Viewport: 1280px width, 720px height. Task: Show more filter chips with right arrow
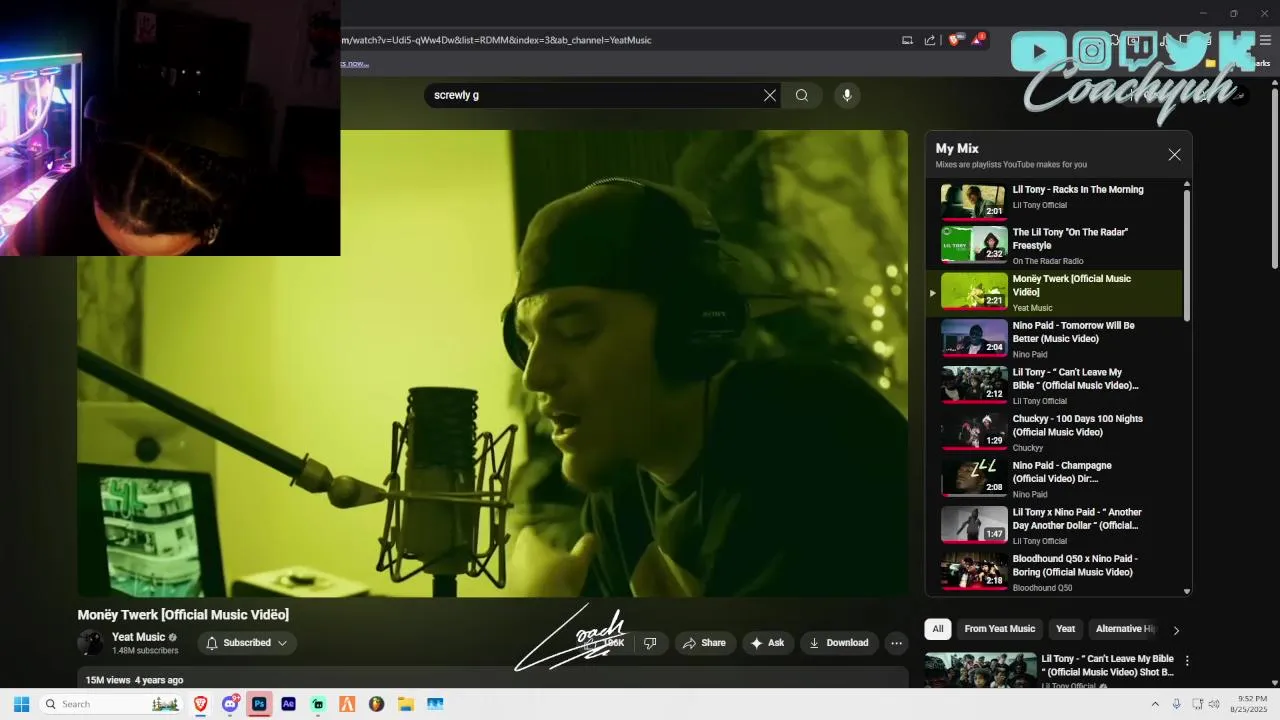click(1176, 630)
